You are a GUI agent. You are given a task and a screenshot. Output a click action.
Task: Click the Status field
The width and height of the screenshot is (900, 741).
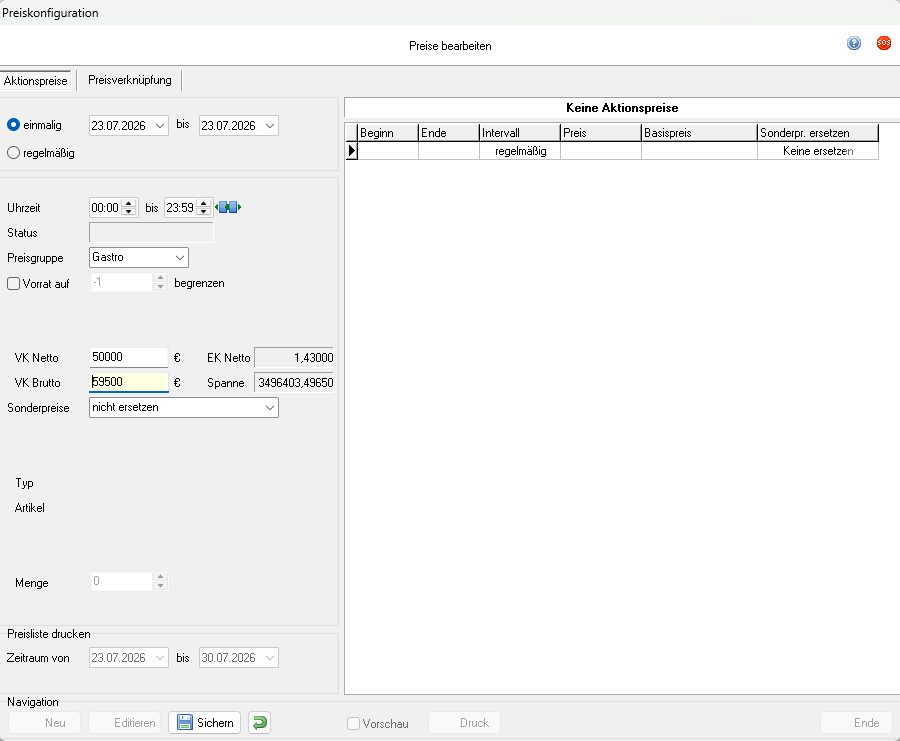click(152, 232)
